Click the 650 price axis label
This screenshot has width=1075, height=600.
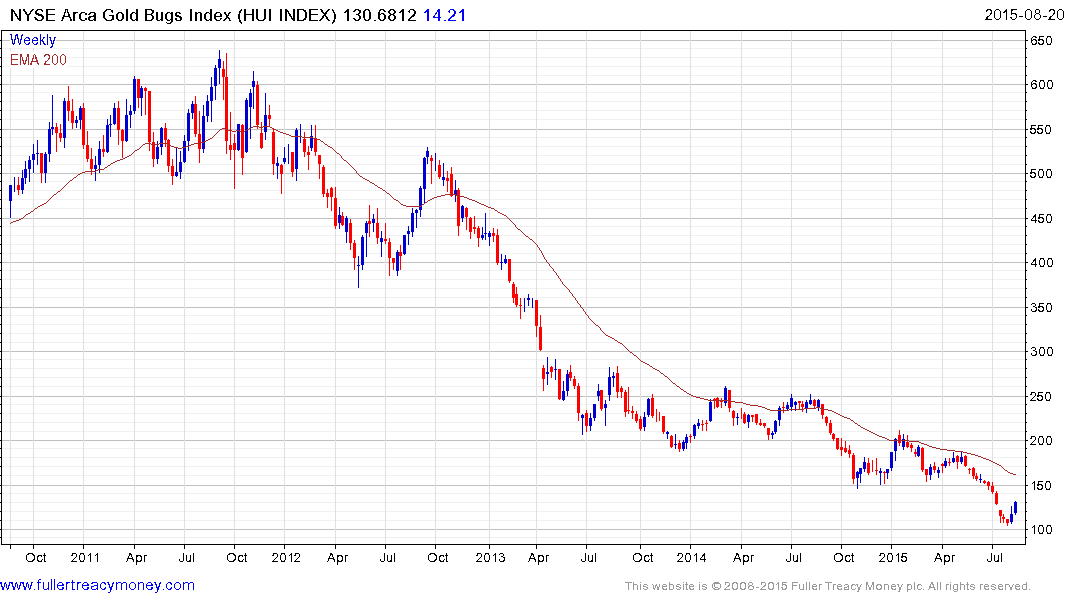click(1041, 40)
